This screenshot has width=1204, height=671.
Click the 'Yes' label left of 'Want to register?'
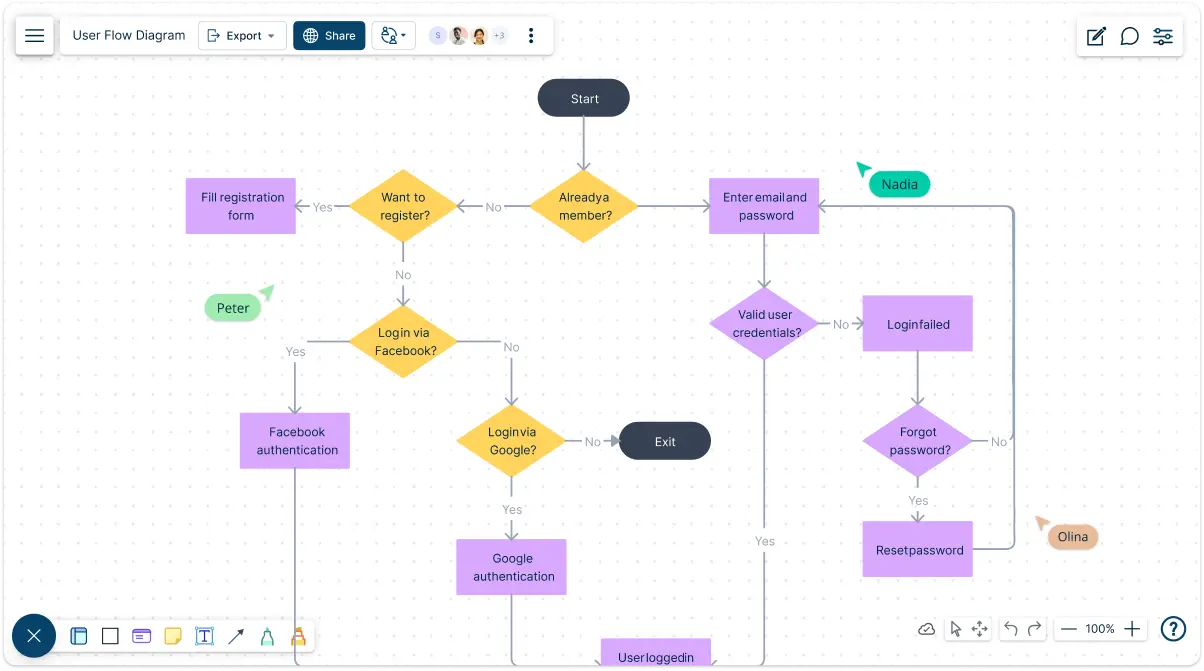pos(322,207)
